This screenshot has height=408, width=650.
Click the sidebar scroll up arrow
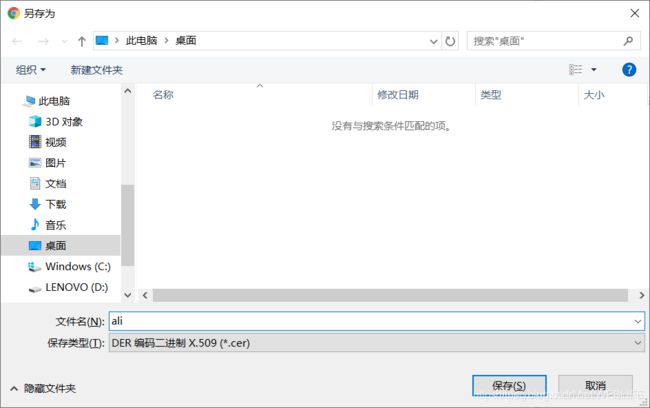(128, 91)
